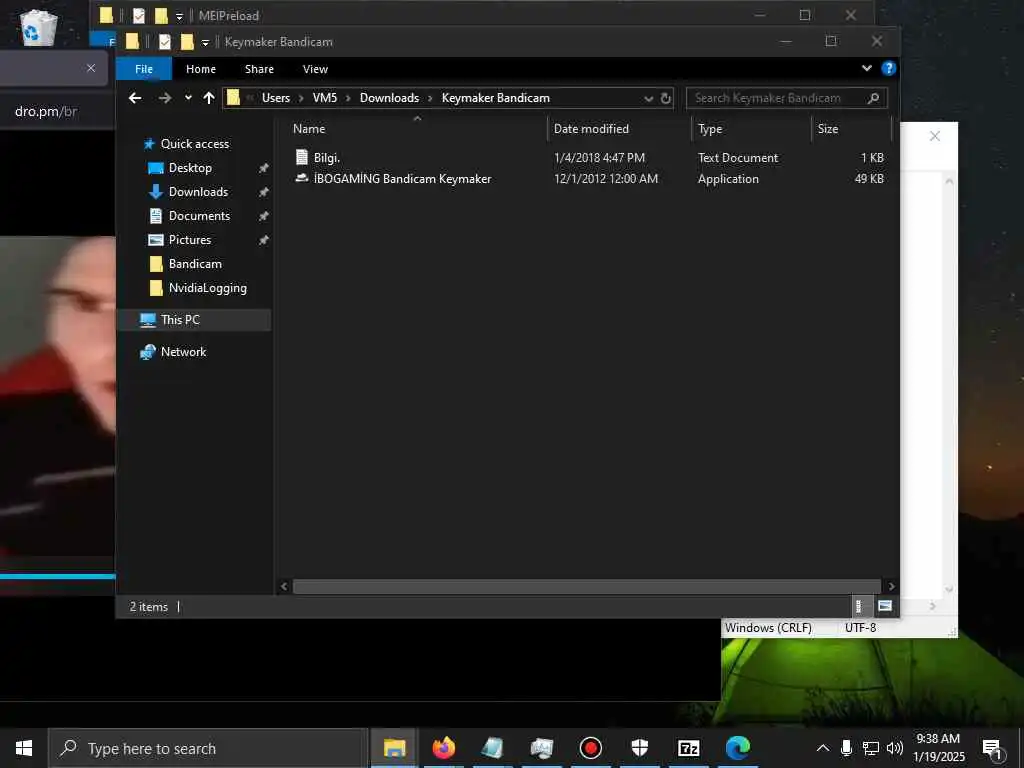The width and height of the screenshot is (1024, 768).
Task: Open the volume speaker tray icon
Action: click(895, 748)
